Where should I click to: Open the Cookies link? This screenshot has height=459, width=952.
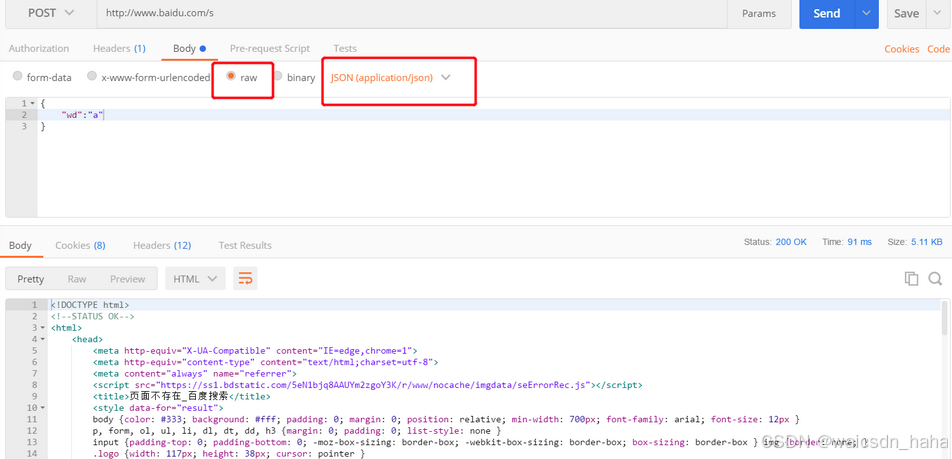tap(902, 49)
